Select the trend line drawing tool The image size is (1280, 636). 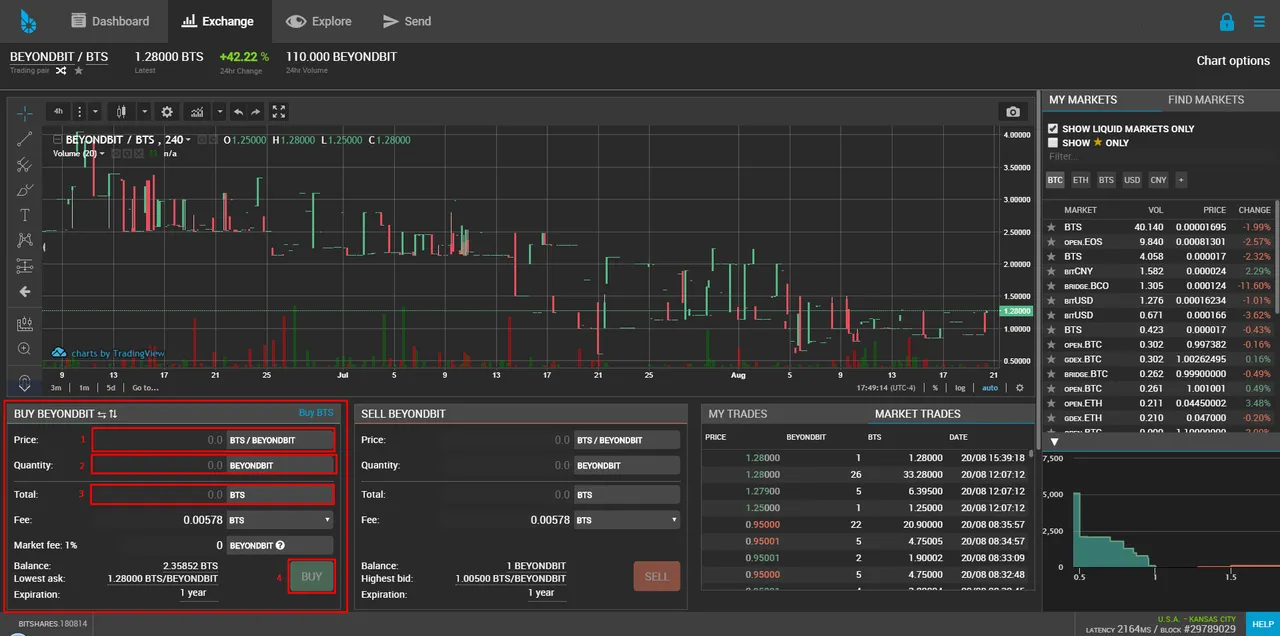[25, 139]
